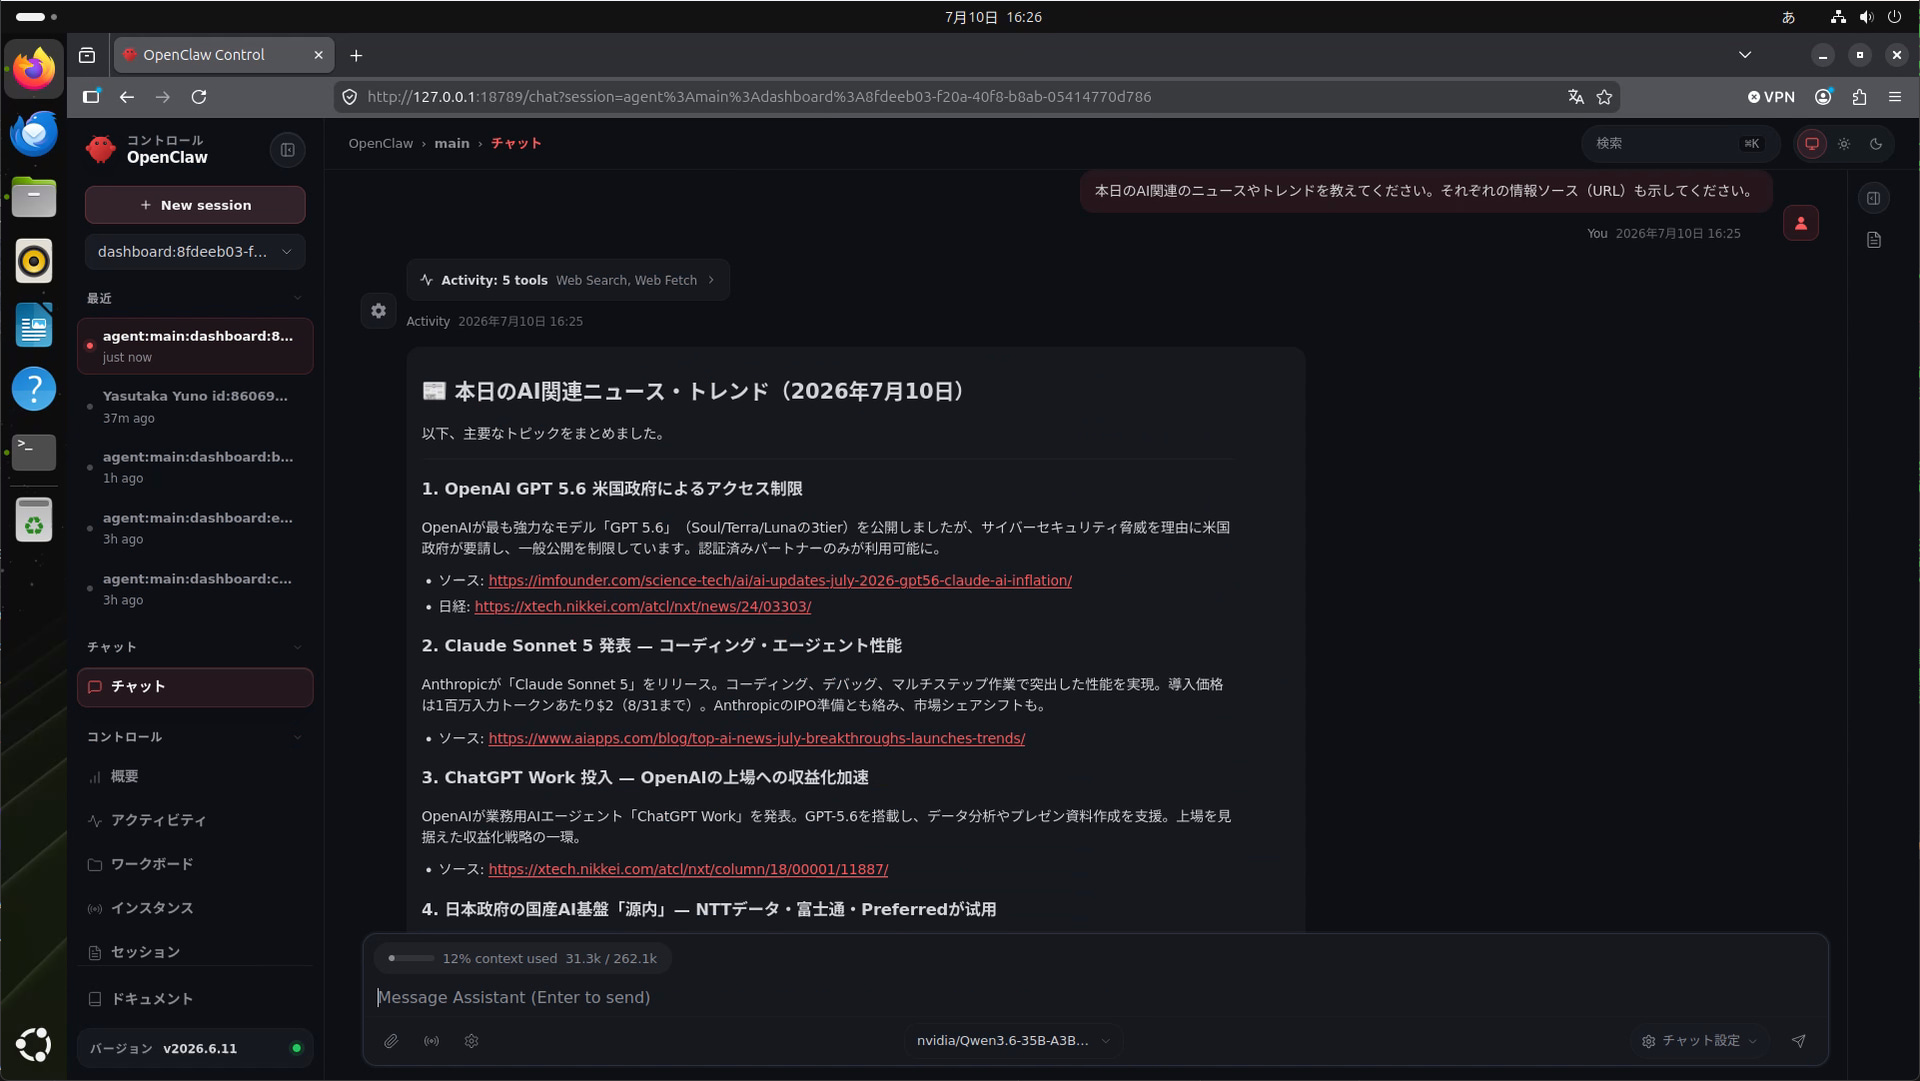Viewport: 1920px width, 1081px height.
Task: Send message with paper plane icon
Action: (x=1798, y=1041)
